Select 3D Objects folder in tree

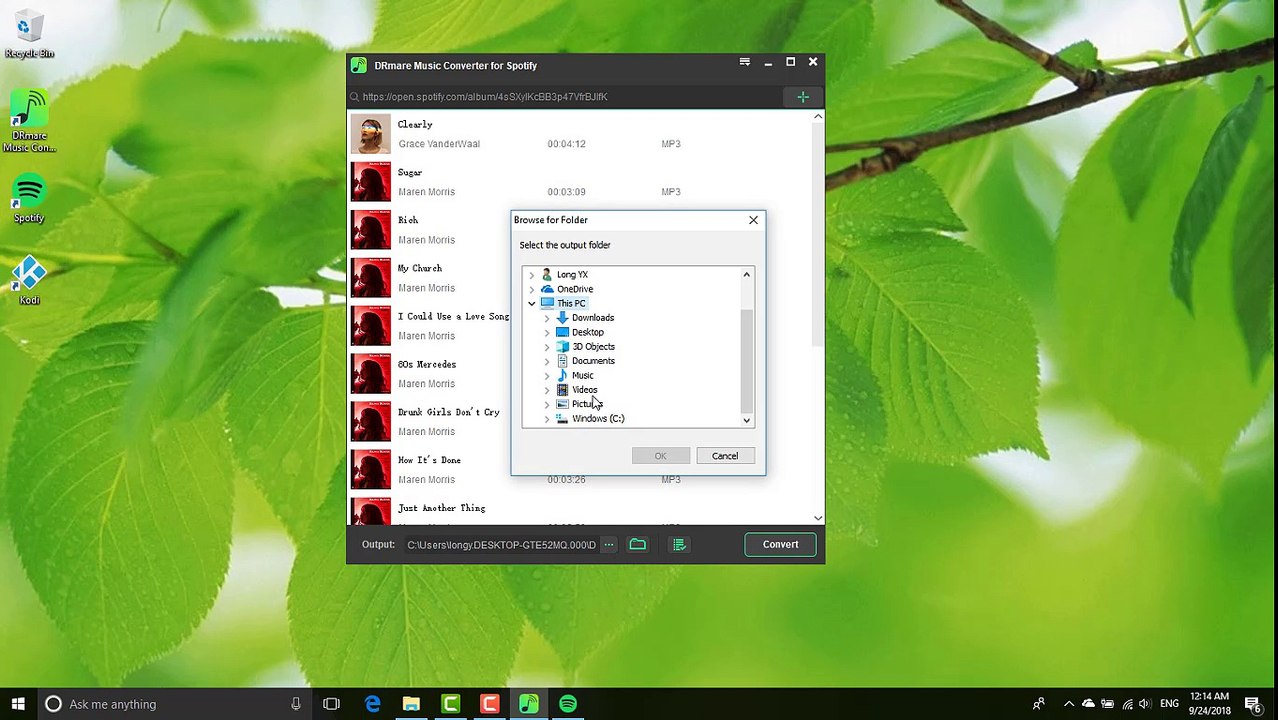pyautogui.click(x=593, y=347)
